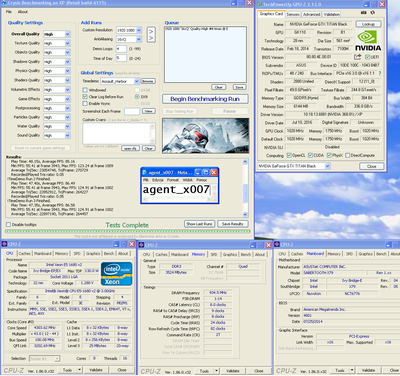Screen dimensions: 400x376
Task: Open the Water Quality dropdown
Action: (67, 126)
